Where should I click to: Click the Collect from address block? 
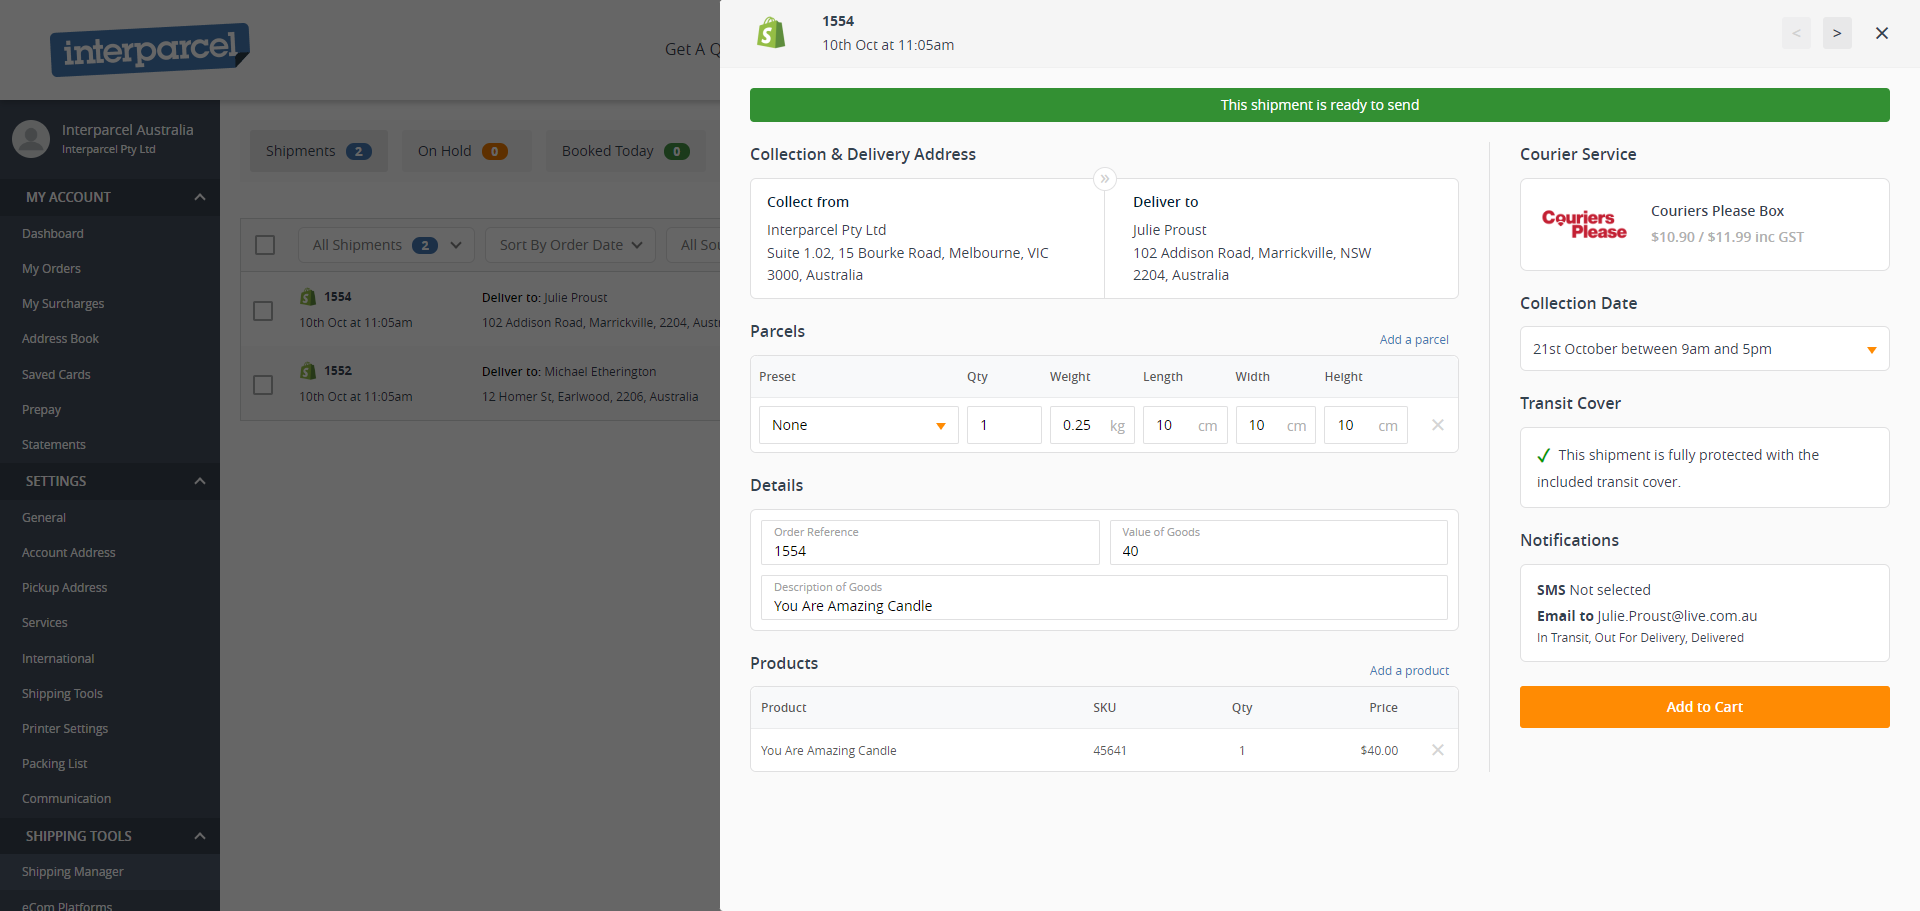tap(927, 238)
